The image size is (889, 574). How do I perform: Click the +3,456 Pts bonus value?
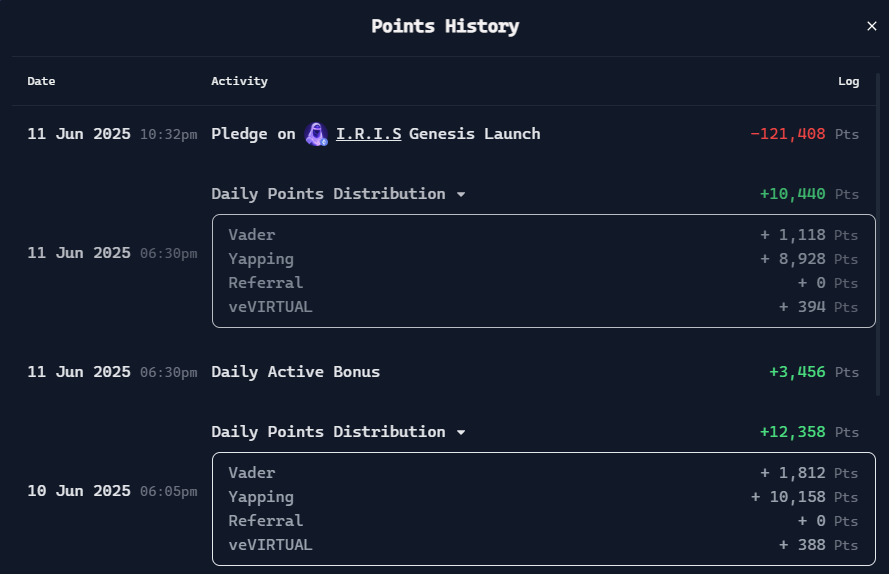coord(814,372)
